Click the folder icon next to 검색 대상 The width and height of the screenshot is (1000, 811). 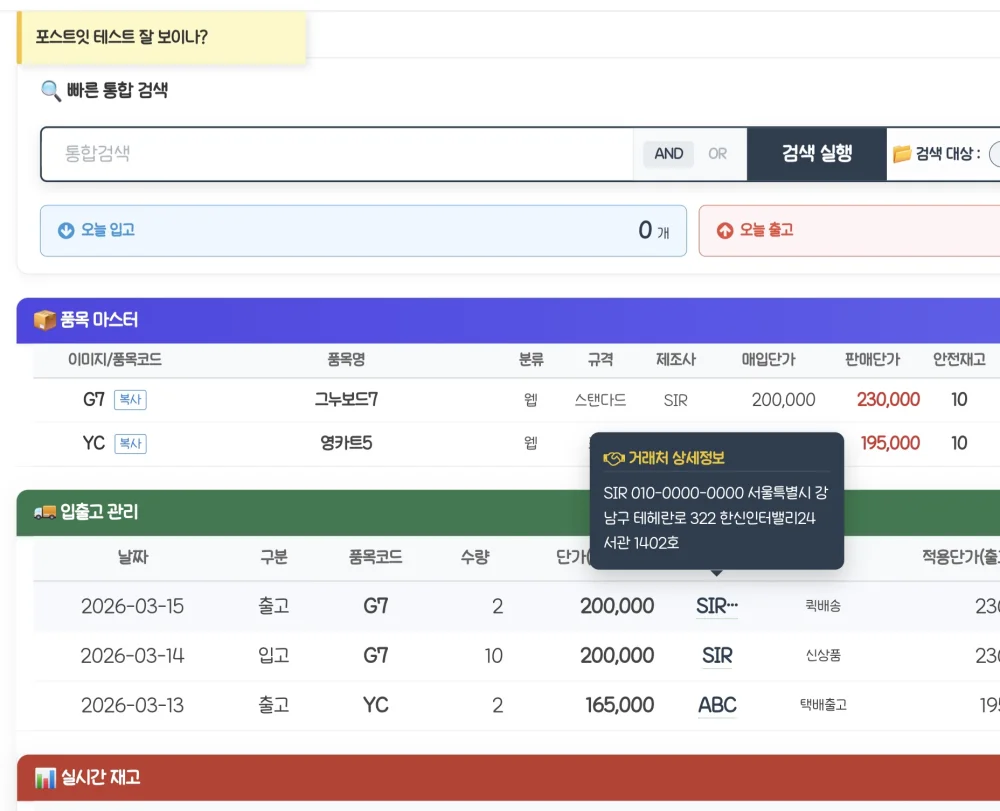tap(901, 154)
